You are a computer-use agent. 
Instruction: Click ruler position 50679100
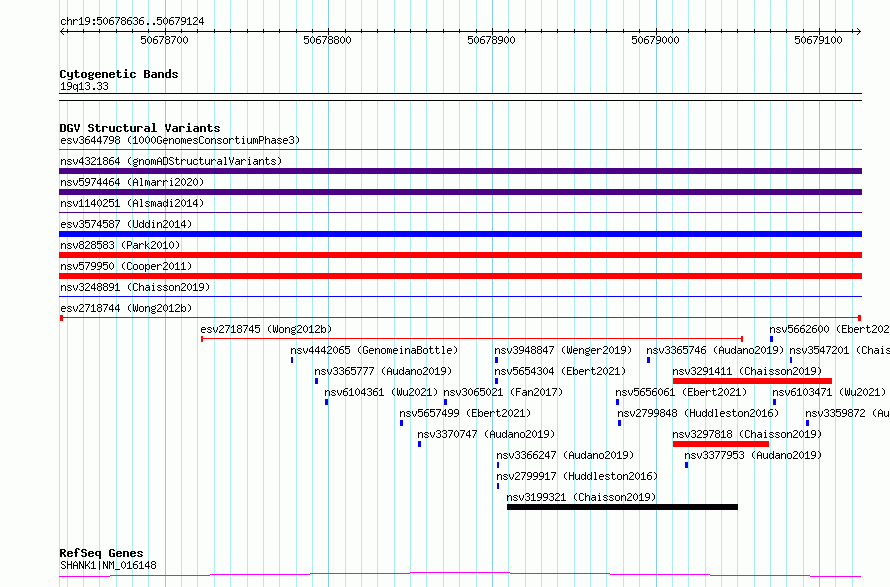tap(818, 40)
